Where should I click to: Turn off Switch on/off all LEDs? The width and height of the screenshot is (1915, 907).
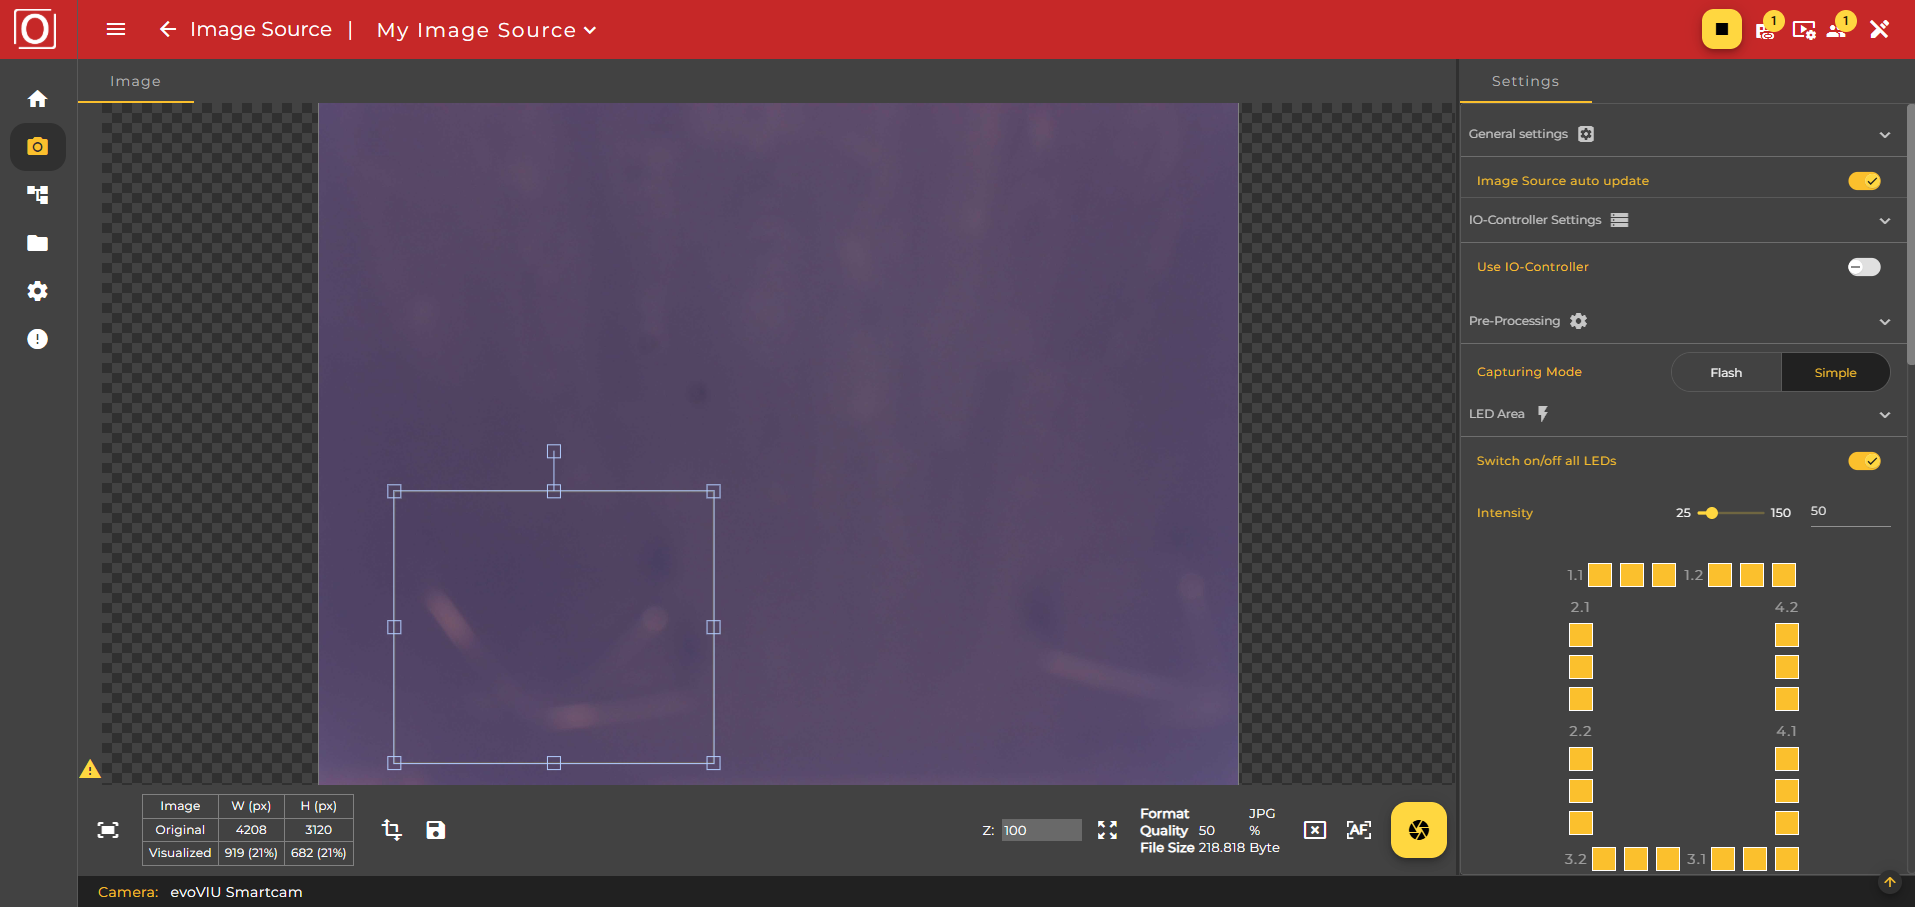[1863, 461]
